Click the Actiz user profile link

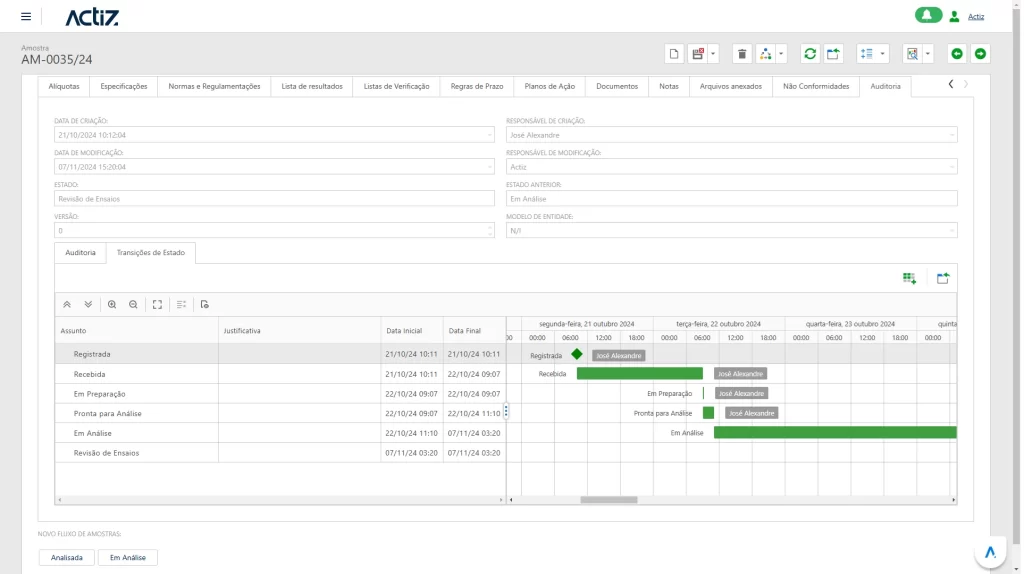(976, 17)
